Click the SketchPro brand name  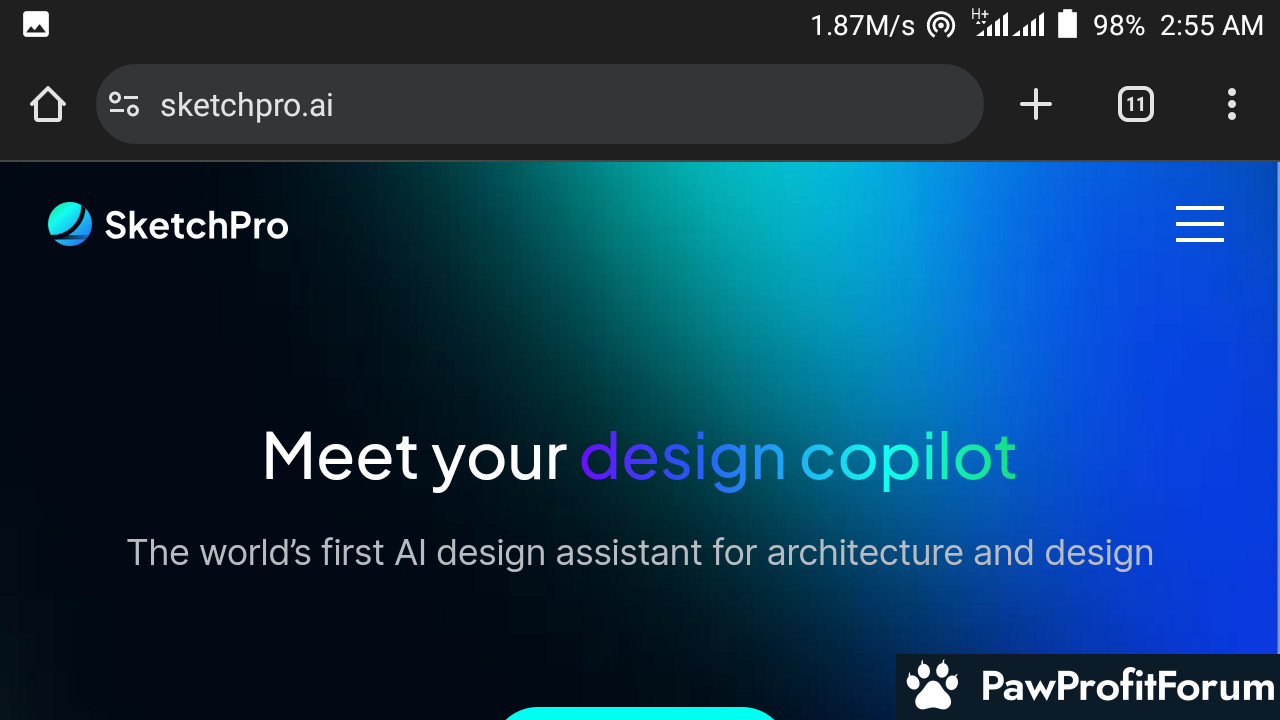(x=196, y=226)
